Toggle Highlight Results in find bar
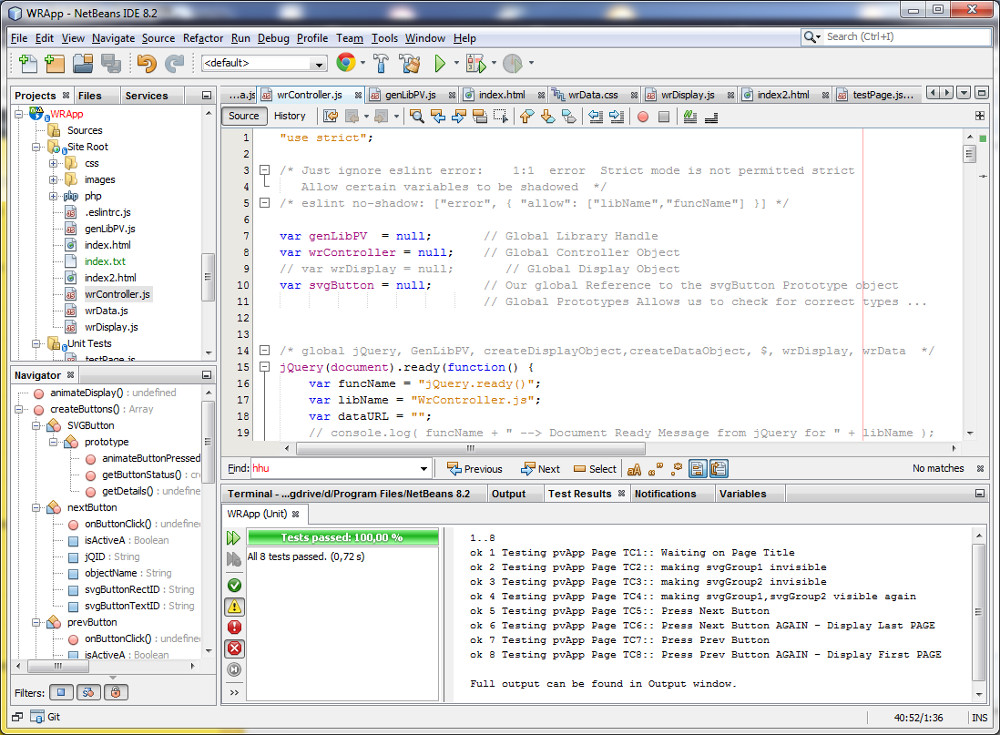The image size is (1000, 735). (x=697, y=469)
